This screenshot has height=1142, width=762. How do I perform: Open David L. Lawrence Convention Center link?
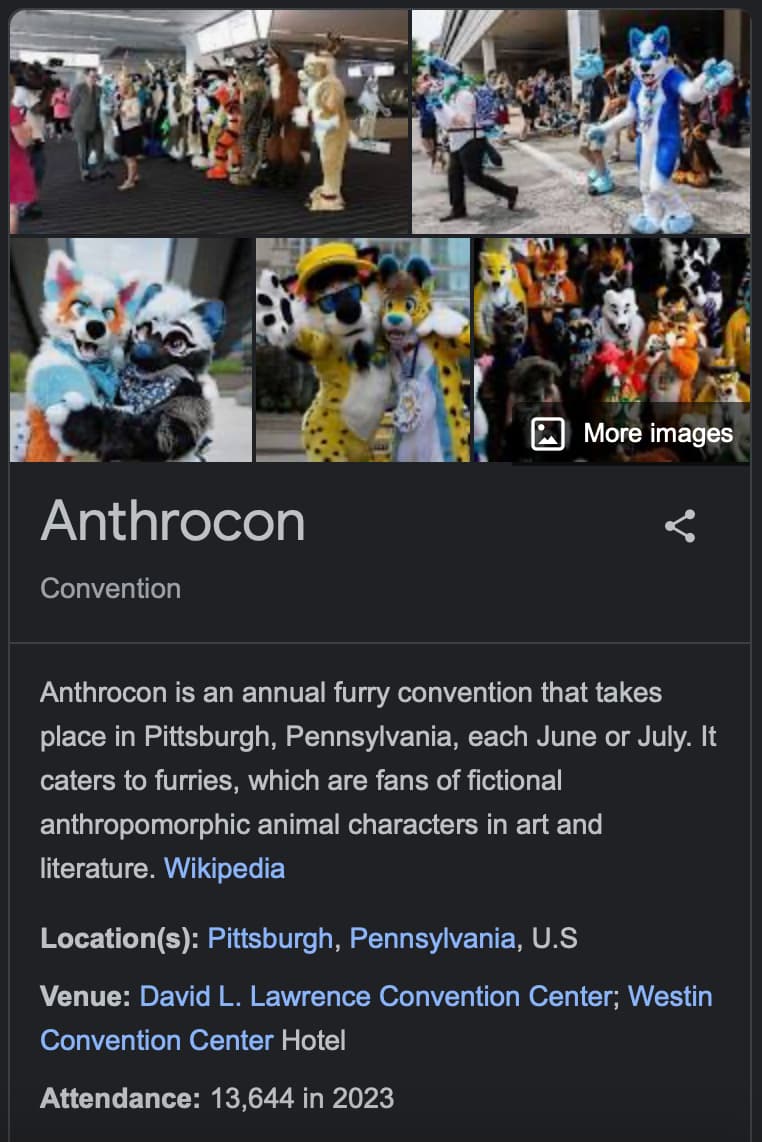376,996
